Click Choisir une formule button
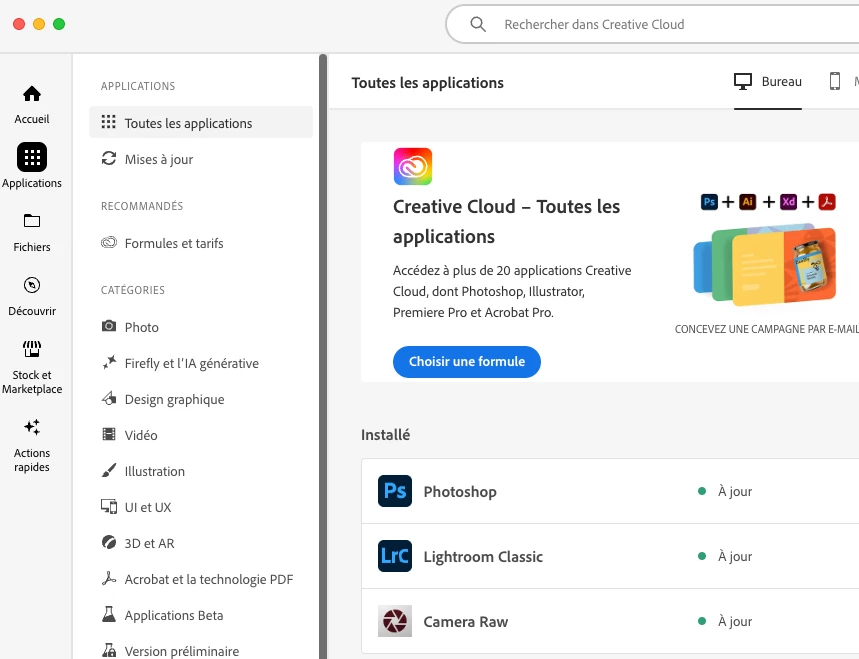Image resolution: width=859 pixels, height=659 pixels. (467, 362)
